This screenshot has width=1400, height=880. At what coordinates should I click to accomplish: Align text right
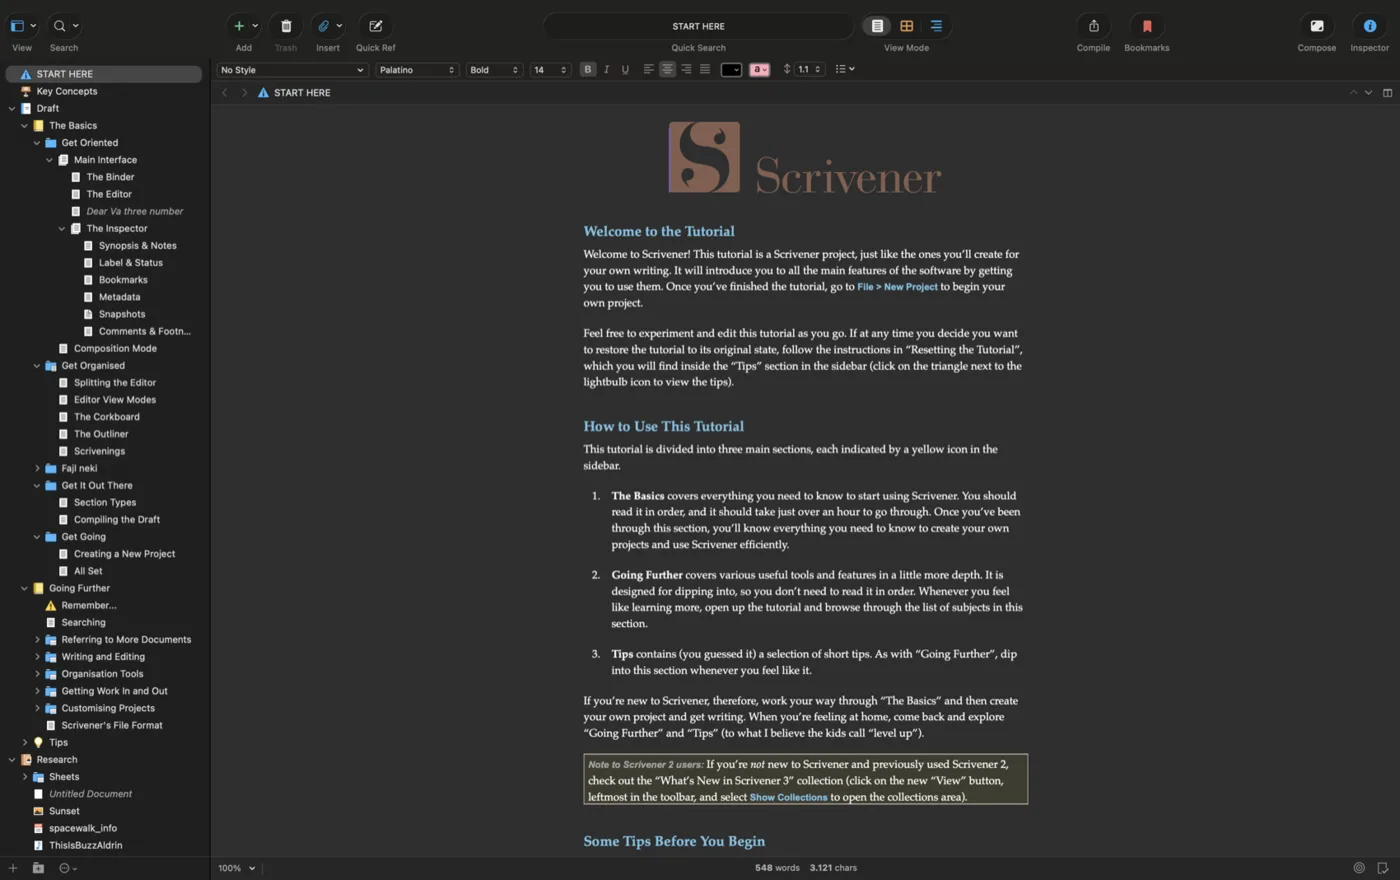686,69
